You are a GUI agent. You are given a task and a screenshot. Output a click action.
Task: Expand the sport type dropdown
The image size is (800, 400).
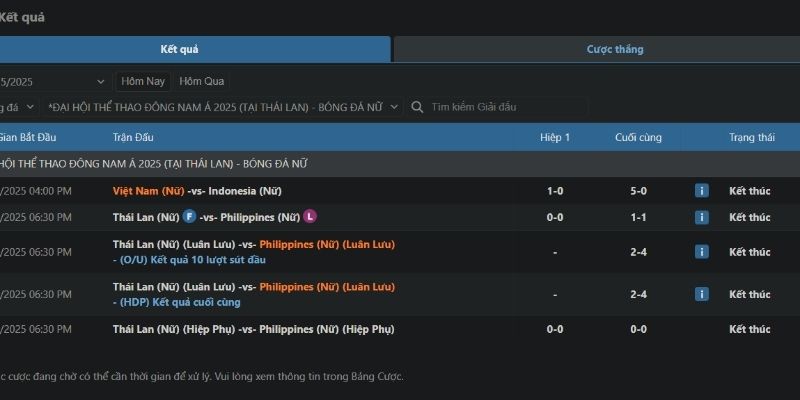tap(30, 107)
